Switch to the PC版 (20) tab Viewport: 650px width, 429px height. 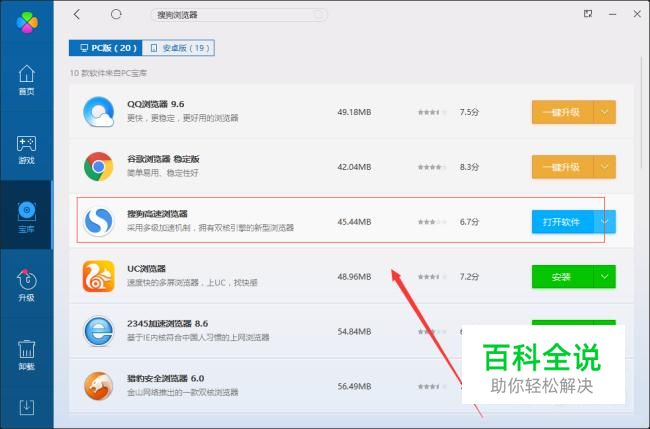click(x=106, y=48)
